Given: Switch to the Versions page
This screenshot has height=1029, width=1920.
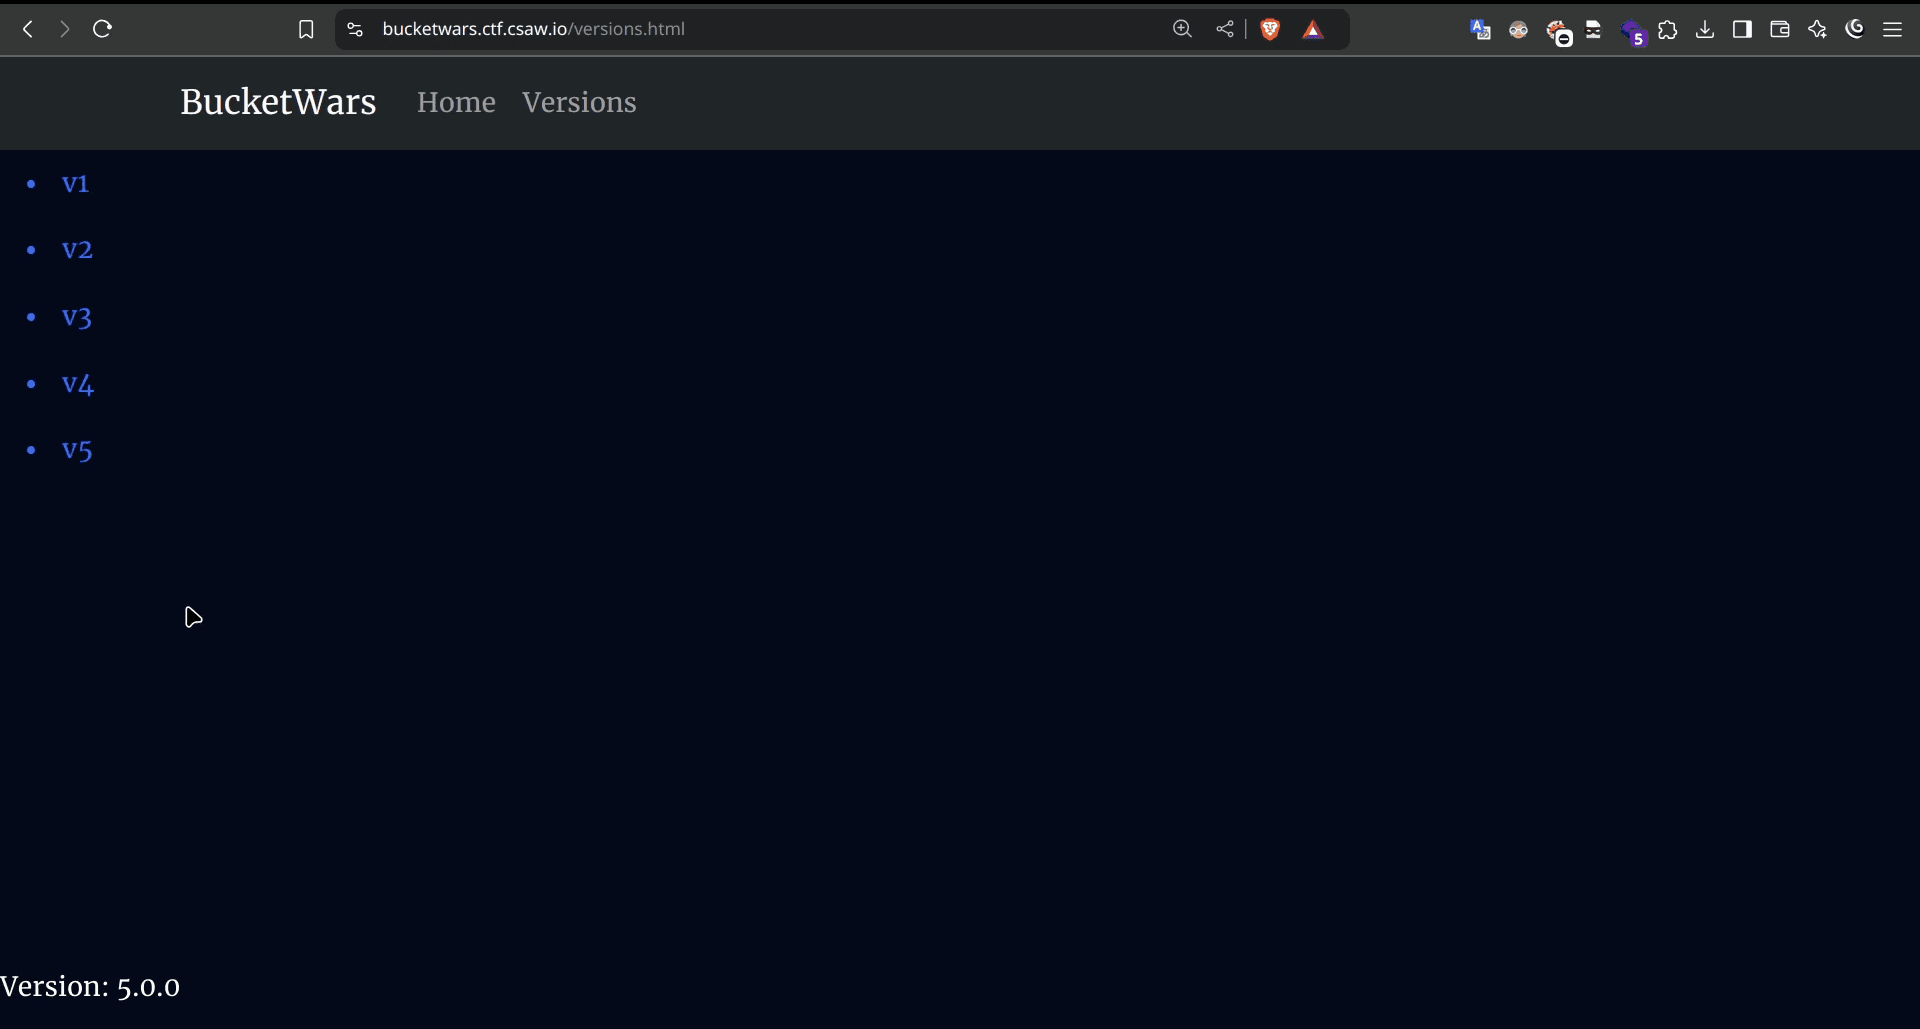Looking at the screenshot, I should pos(579,102).
